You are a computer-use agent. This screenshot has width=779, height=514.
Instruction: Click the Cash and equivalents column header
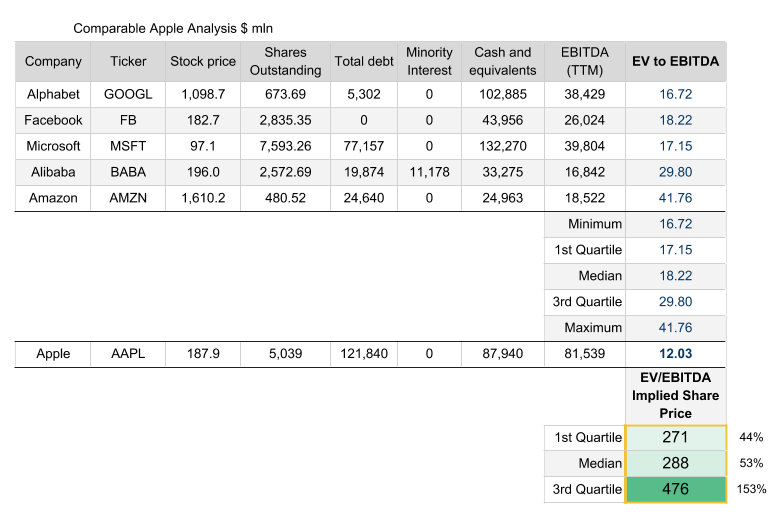pos(502,61)
